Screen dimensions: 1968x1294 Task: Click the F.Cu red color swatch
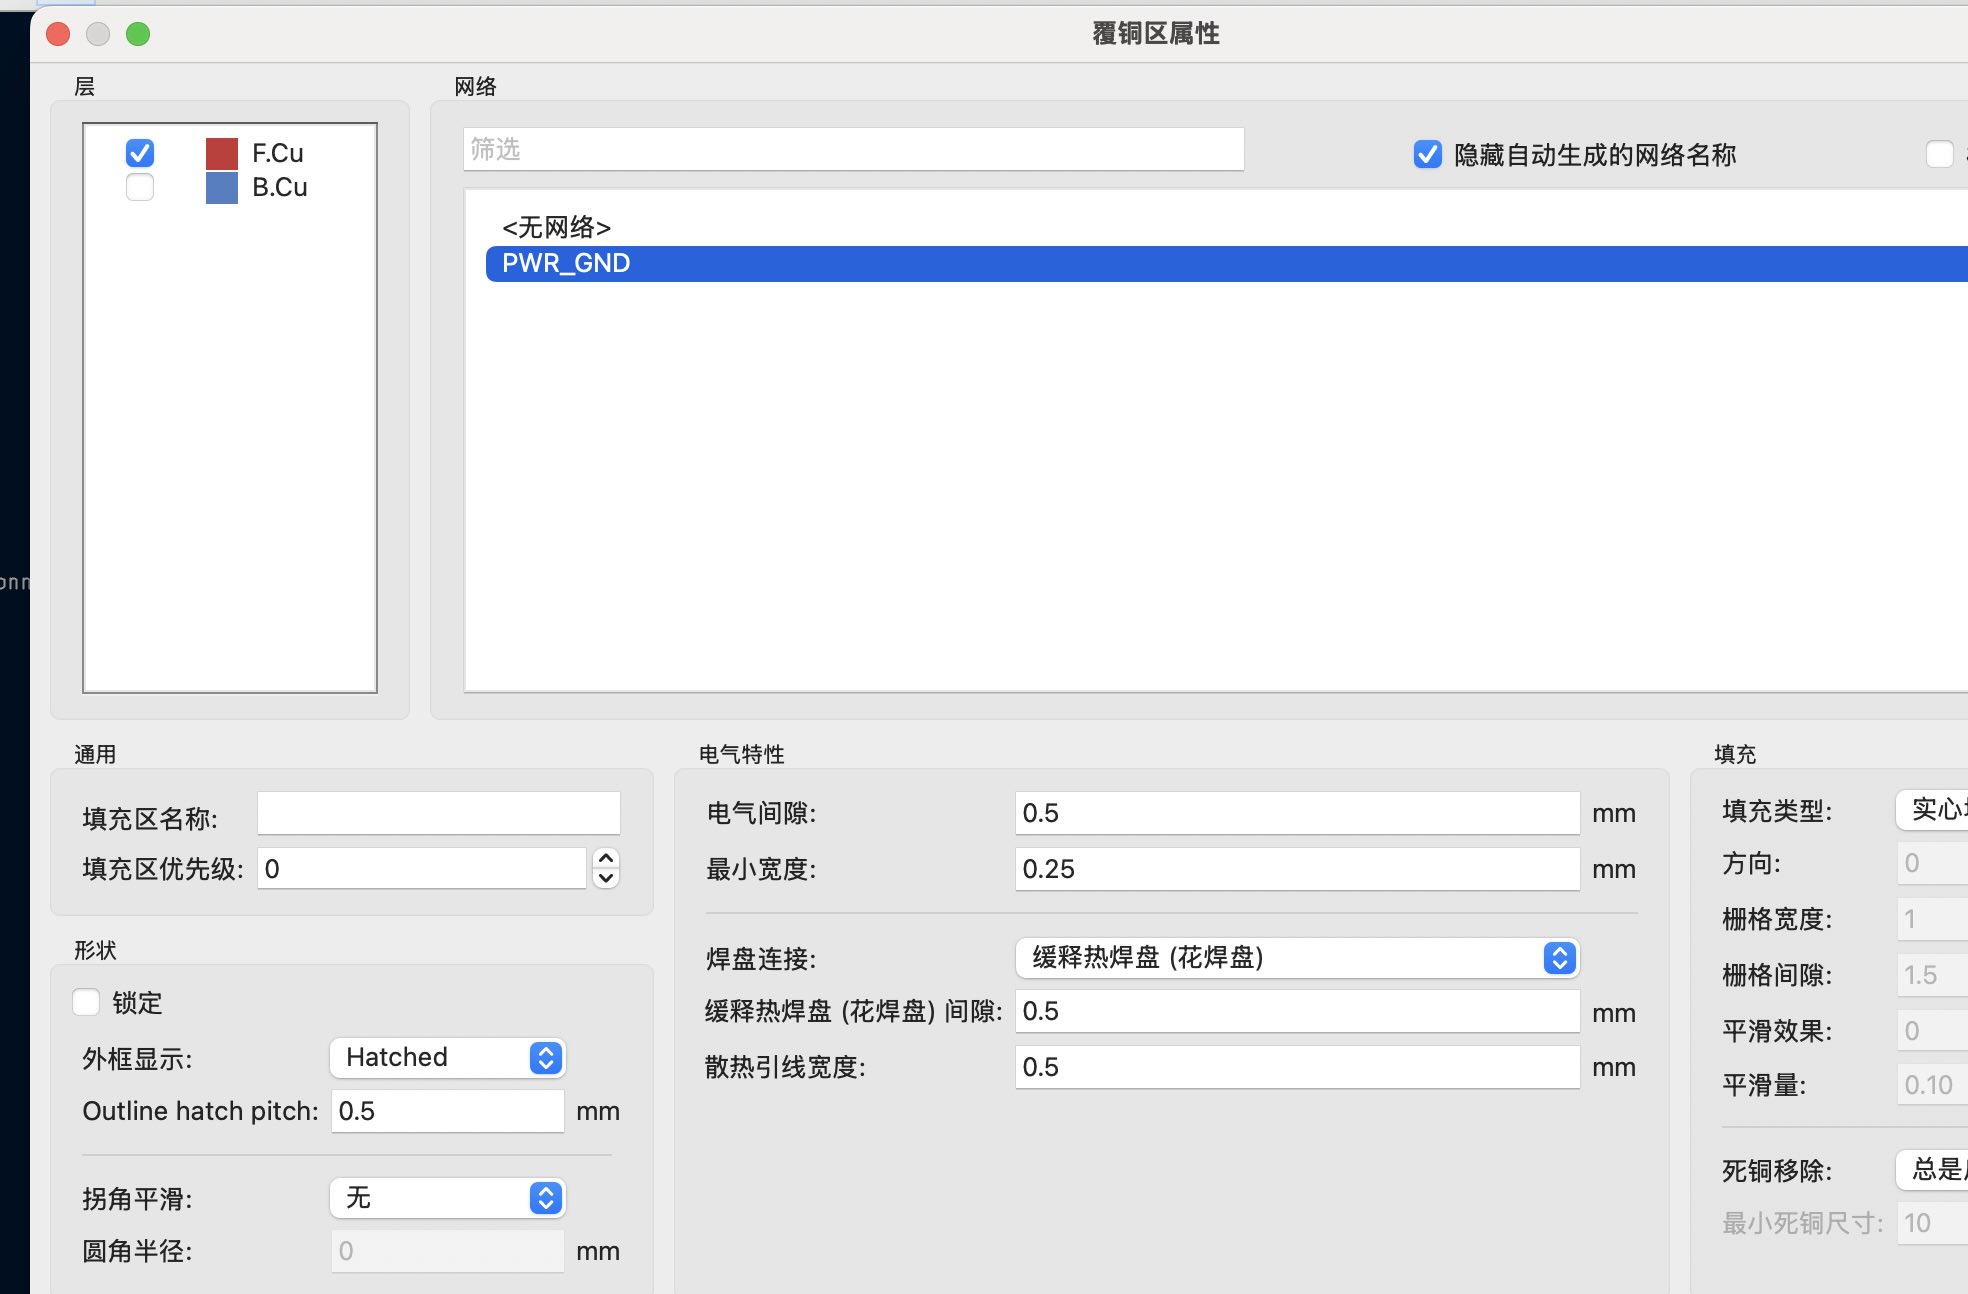click(x=221, y=153)
